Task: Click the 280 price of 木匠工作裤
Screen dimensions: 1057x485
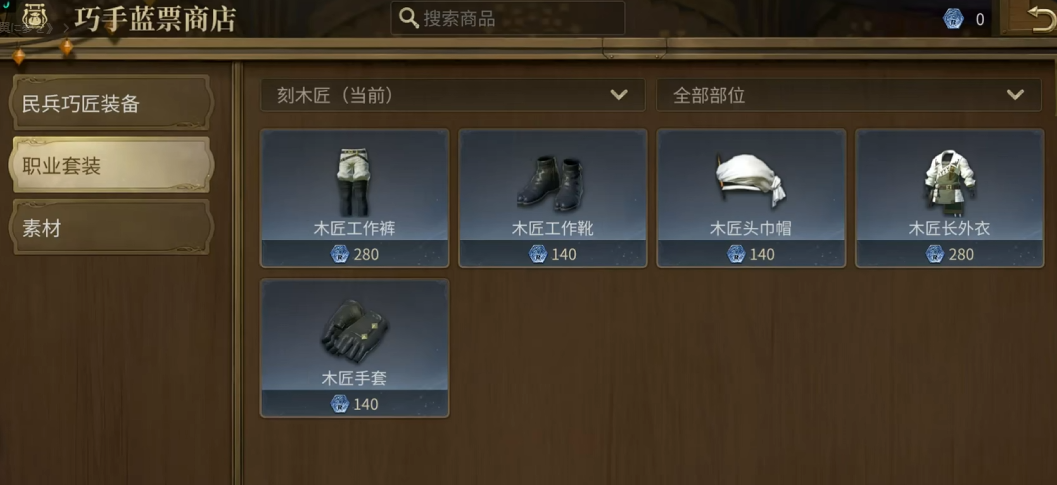Action: (x=366, y=254)
